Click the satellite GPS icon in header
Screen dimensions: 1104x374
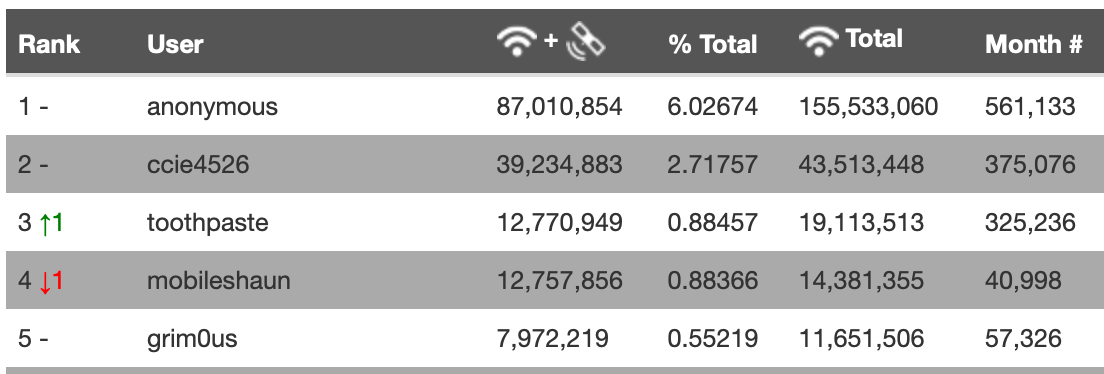click(x=586, y=41)
